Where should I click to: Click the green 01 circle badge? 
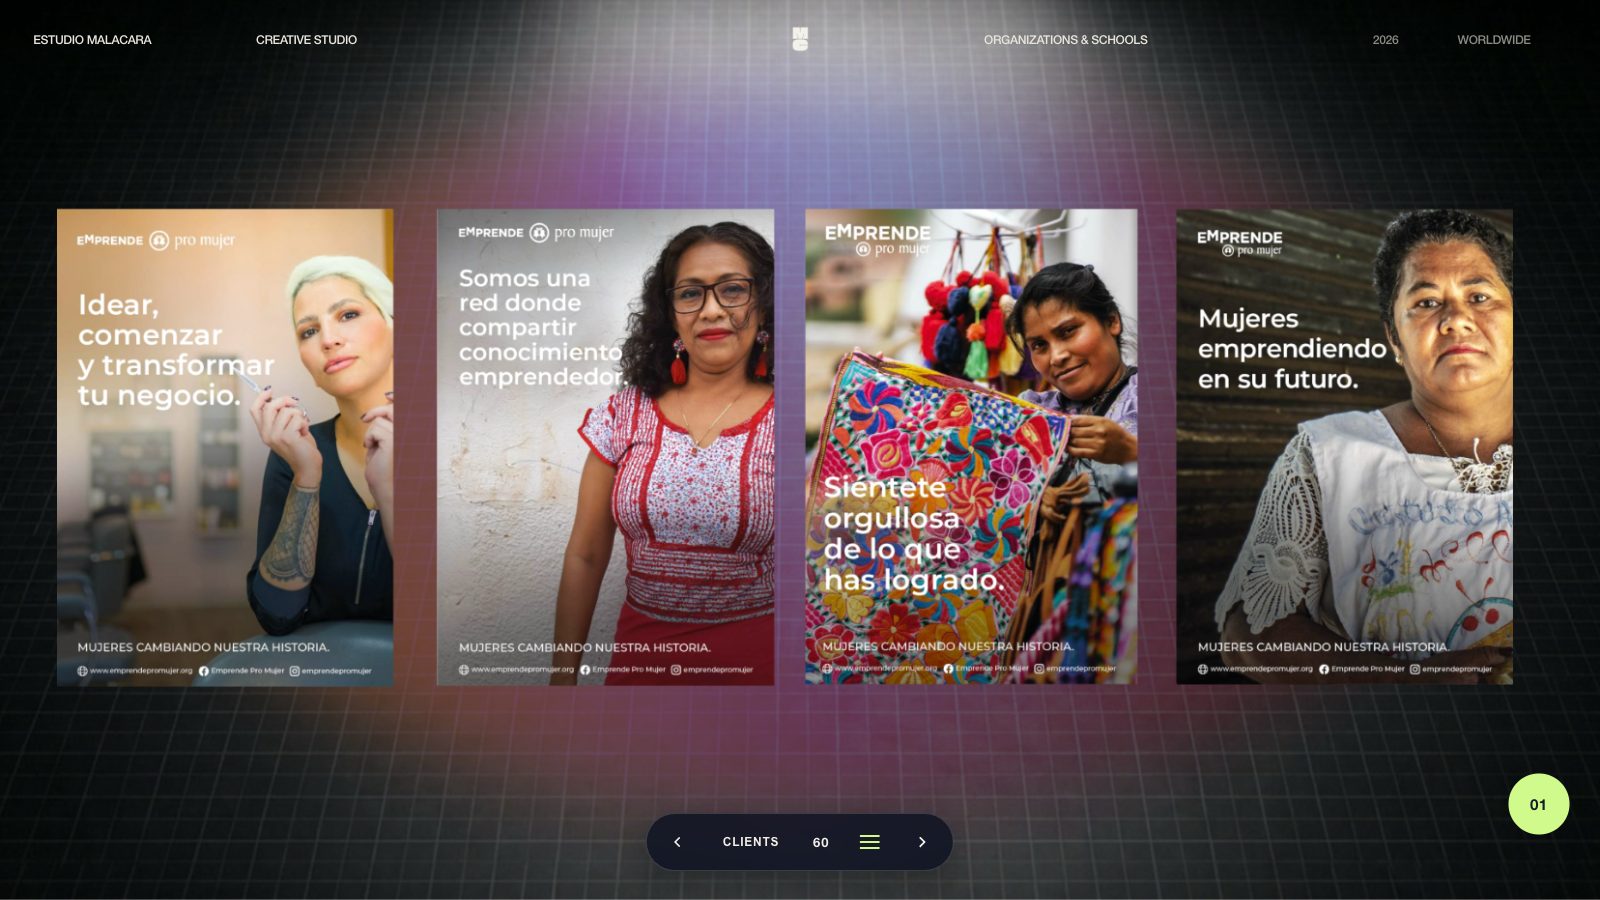click(1538, 804)
